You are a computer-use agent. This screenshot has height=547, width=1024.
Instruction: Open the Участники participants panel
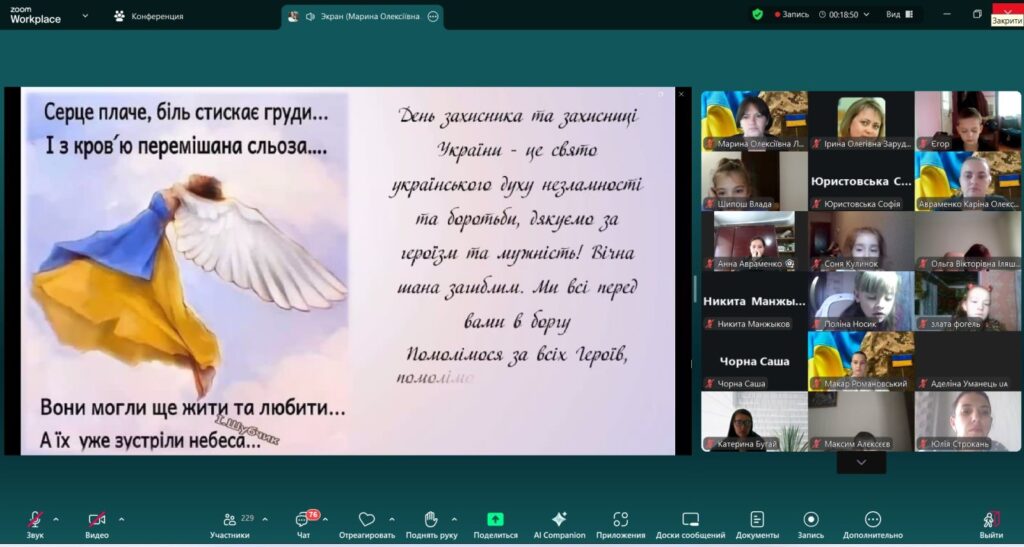[229, 520]
